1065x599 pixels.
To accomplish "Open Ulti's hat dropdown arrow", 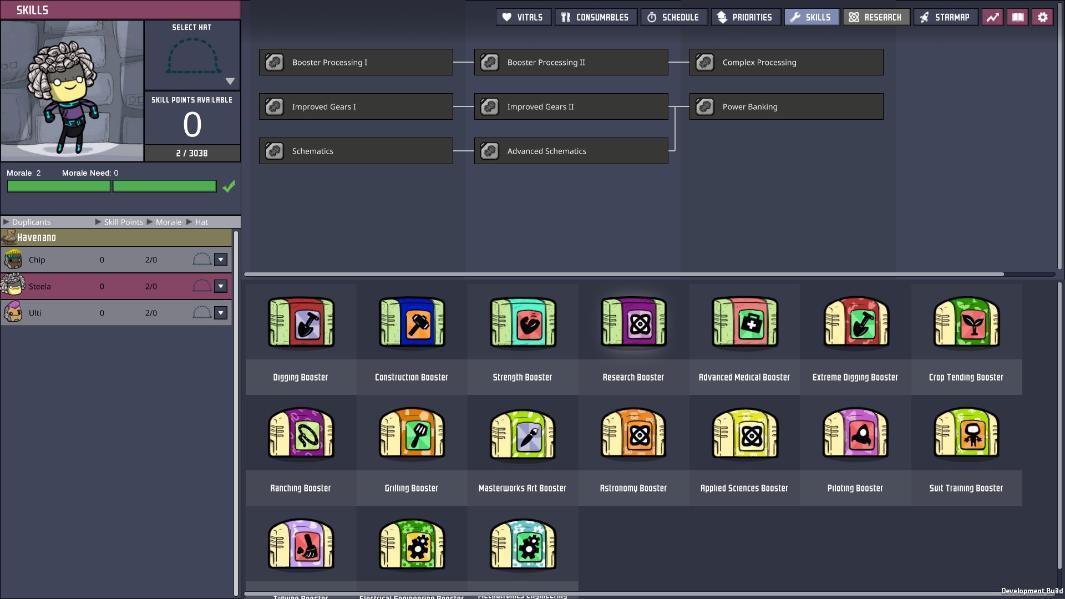I will pos(221,312).
